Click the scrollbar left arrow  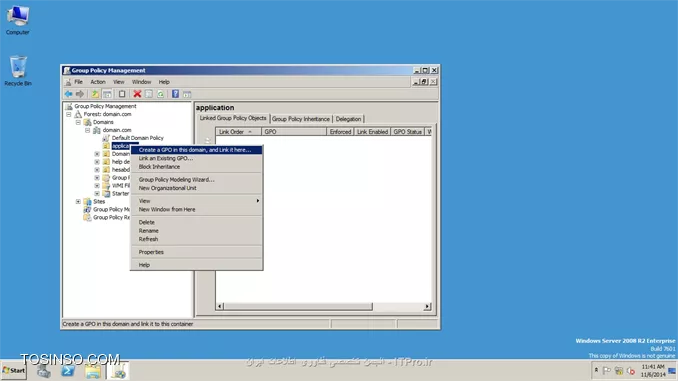(x=220, y=306)
